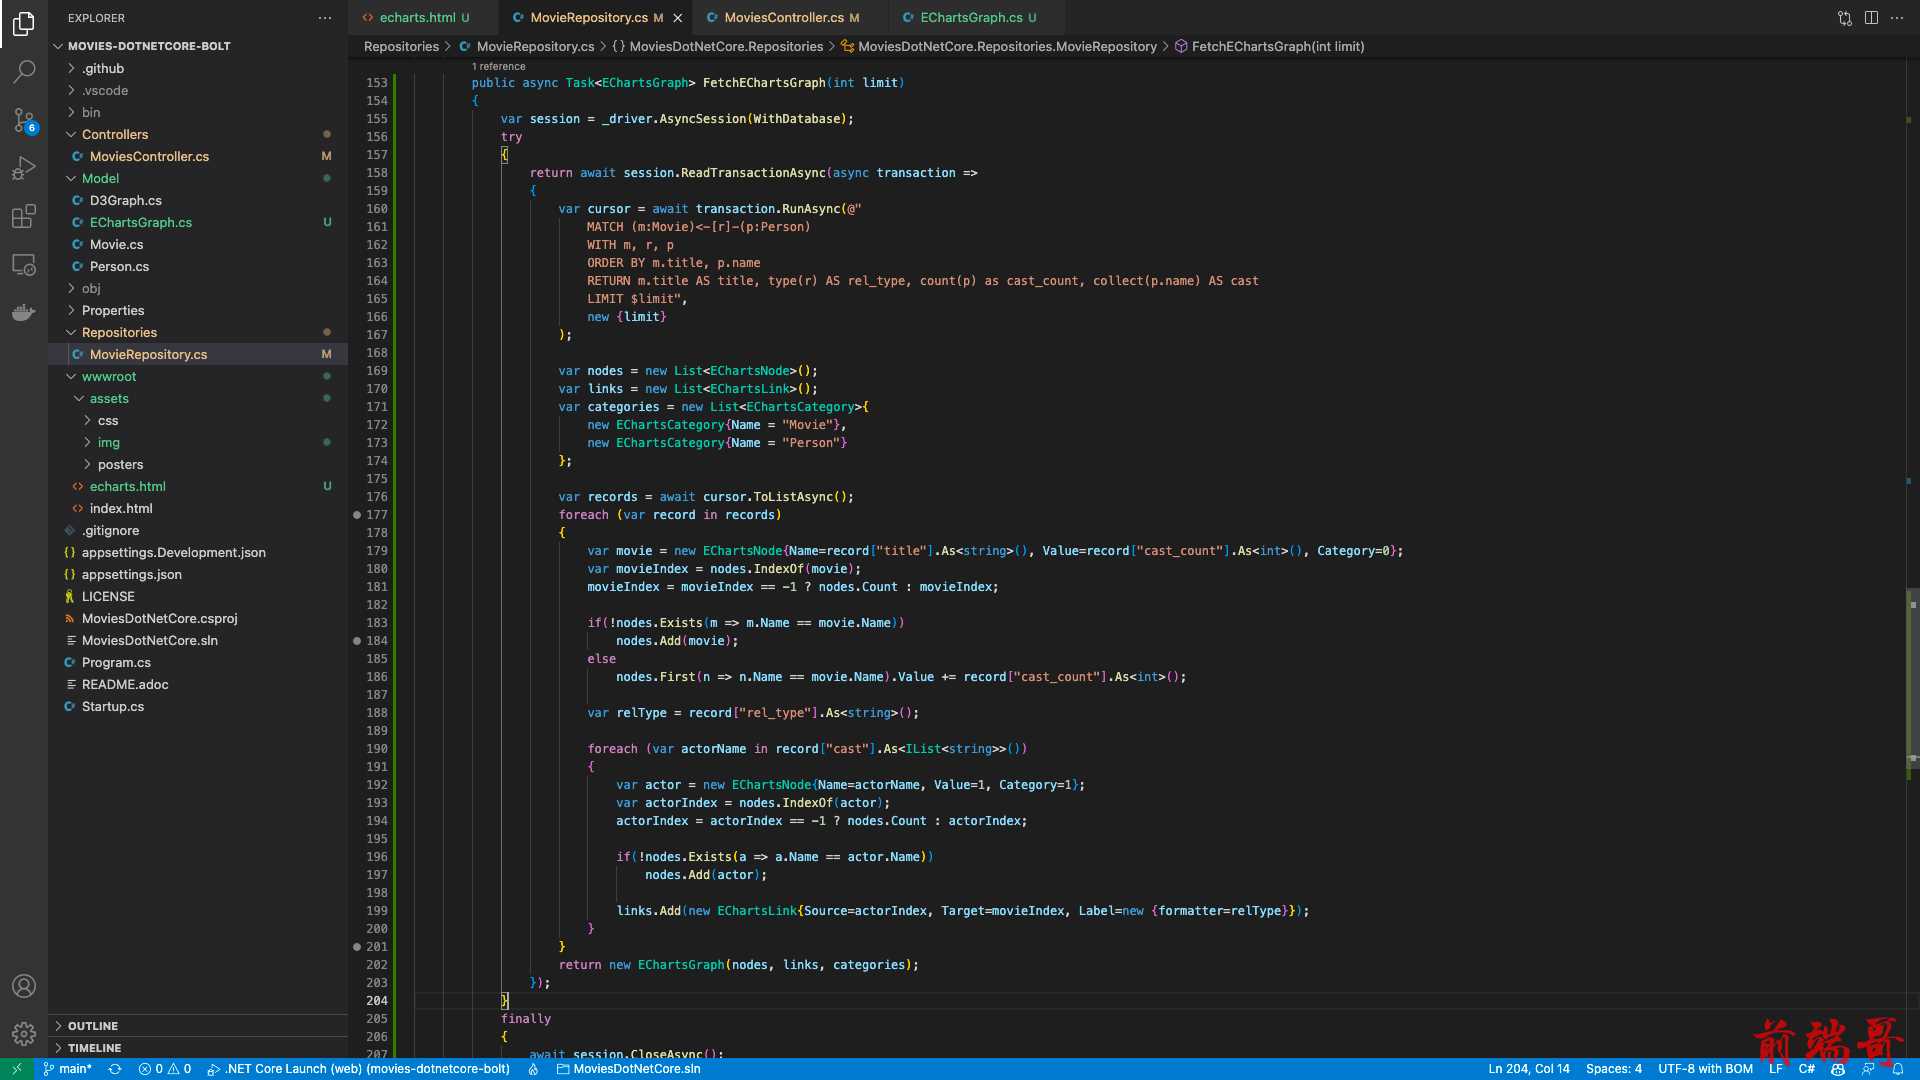The width and height of the screenshot is (1920, 1080).
Task: Synchronize changes icon in status bar
Action: [115, 1069]
